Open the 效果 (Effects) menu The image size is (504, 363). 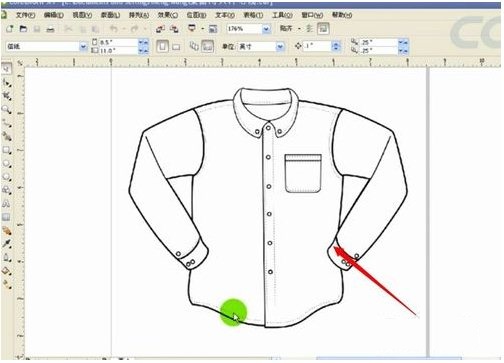(x=168, y=15)
